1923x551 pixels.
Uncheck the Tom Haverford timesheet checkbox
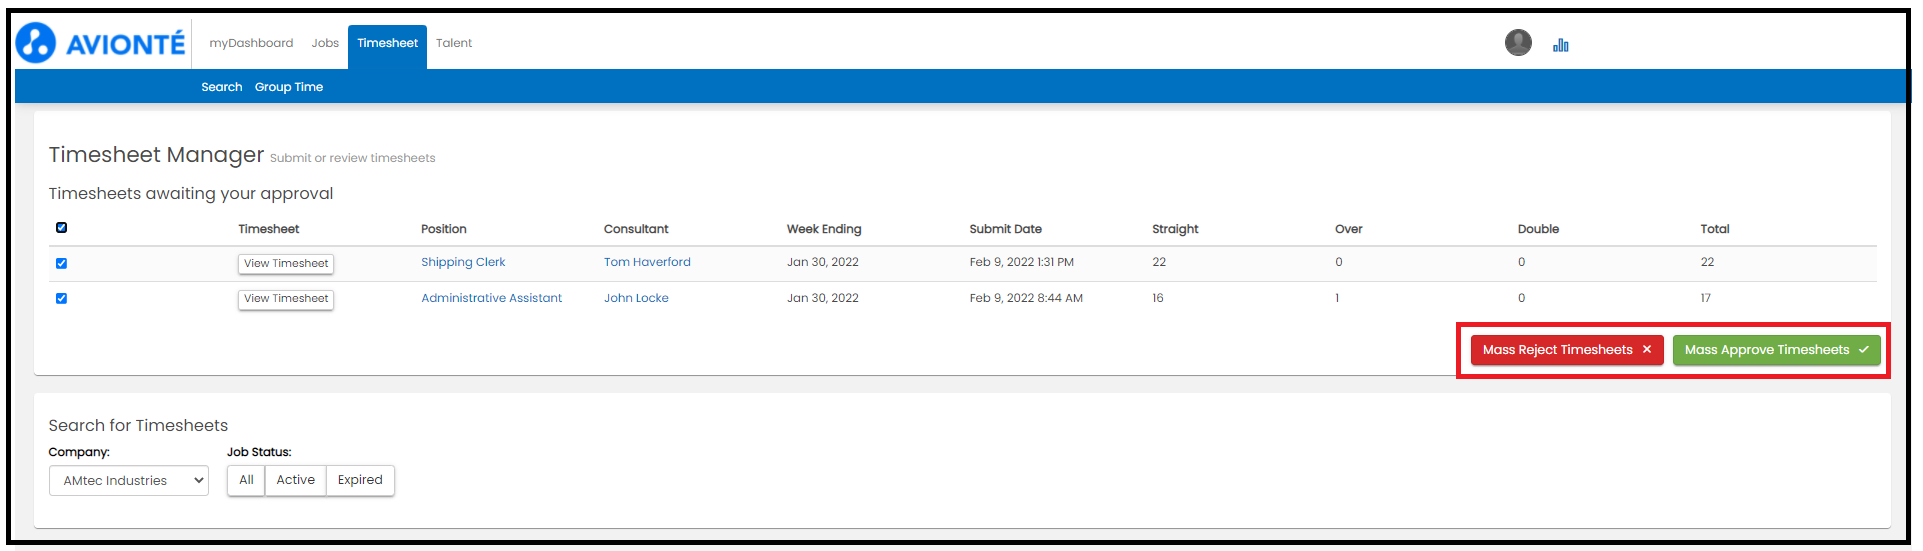click(62, 263)
